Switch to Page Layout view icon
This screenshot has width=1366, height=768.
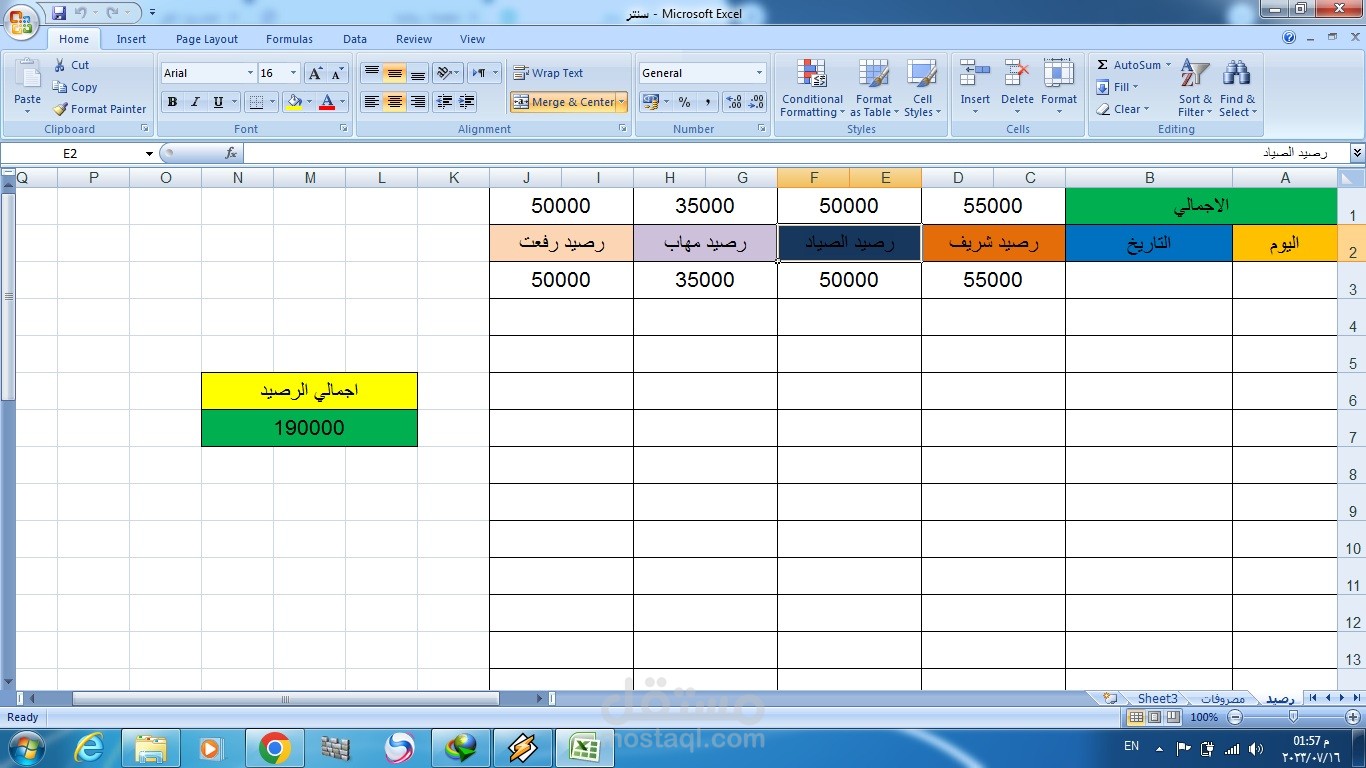1155,717
